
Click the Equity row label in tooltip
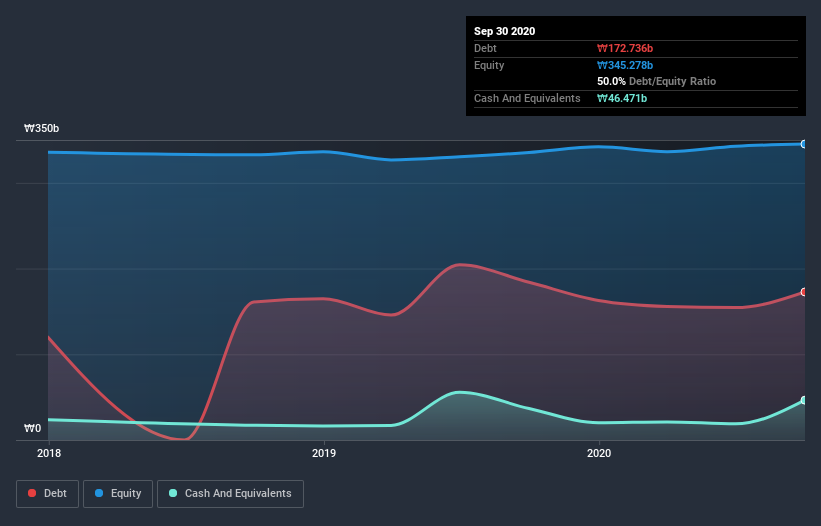(x=489, y=65)
